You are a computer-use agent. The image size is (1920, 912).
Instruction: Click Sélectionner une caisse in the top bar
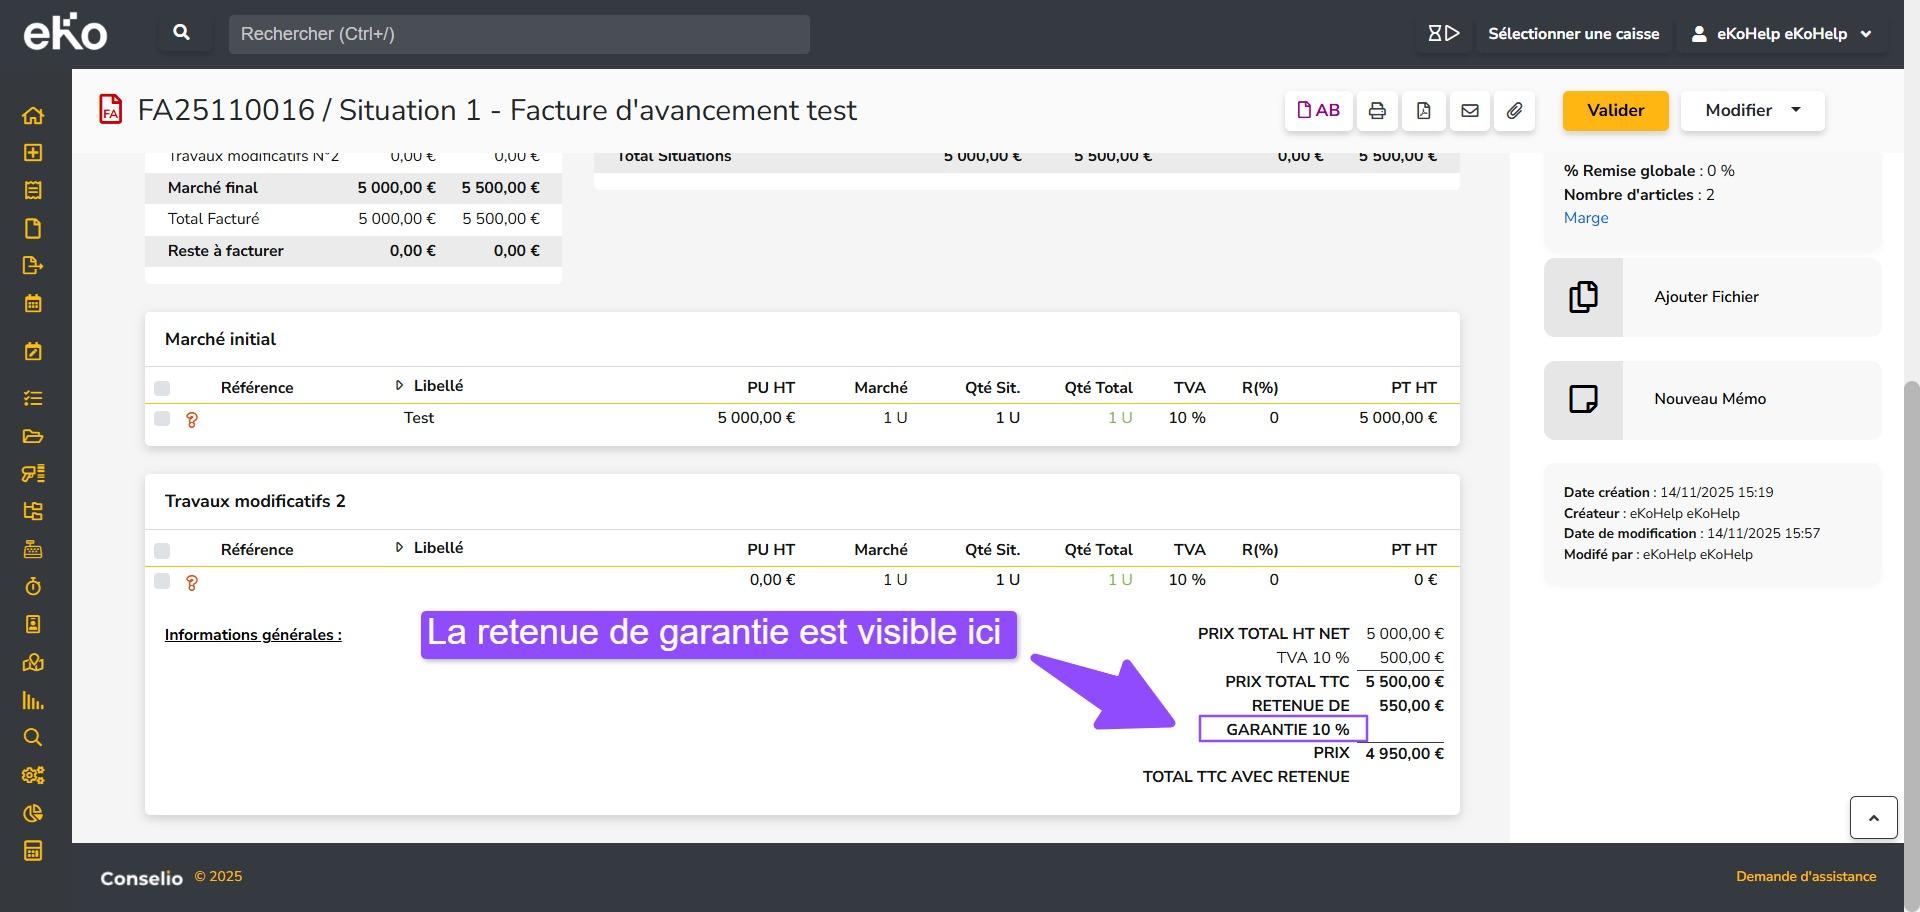pyautogui.click(x=1572, y=34)
